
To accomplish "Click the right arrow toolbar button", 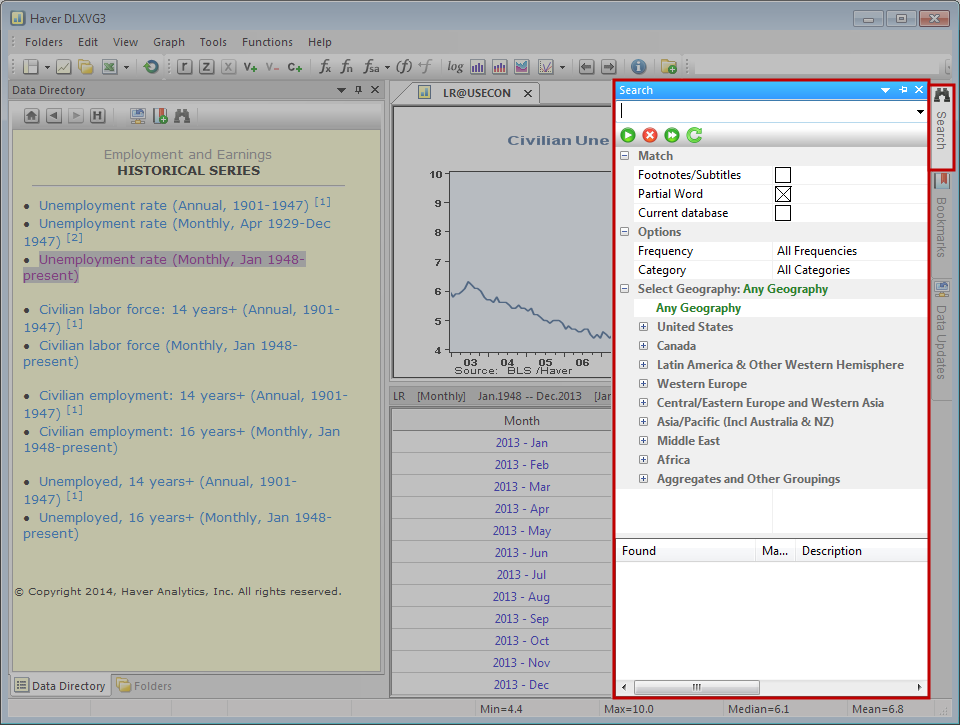I will 609,66.
